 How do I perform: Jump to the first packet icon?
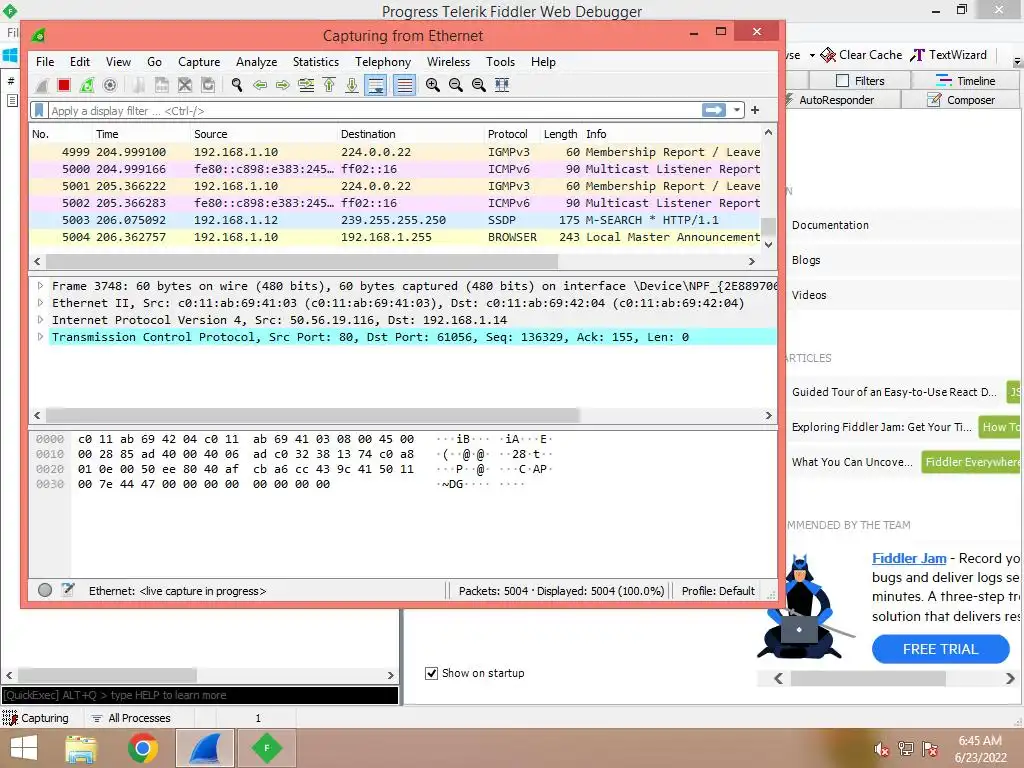(329, 85)
